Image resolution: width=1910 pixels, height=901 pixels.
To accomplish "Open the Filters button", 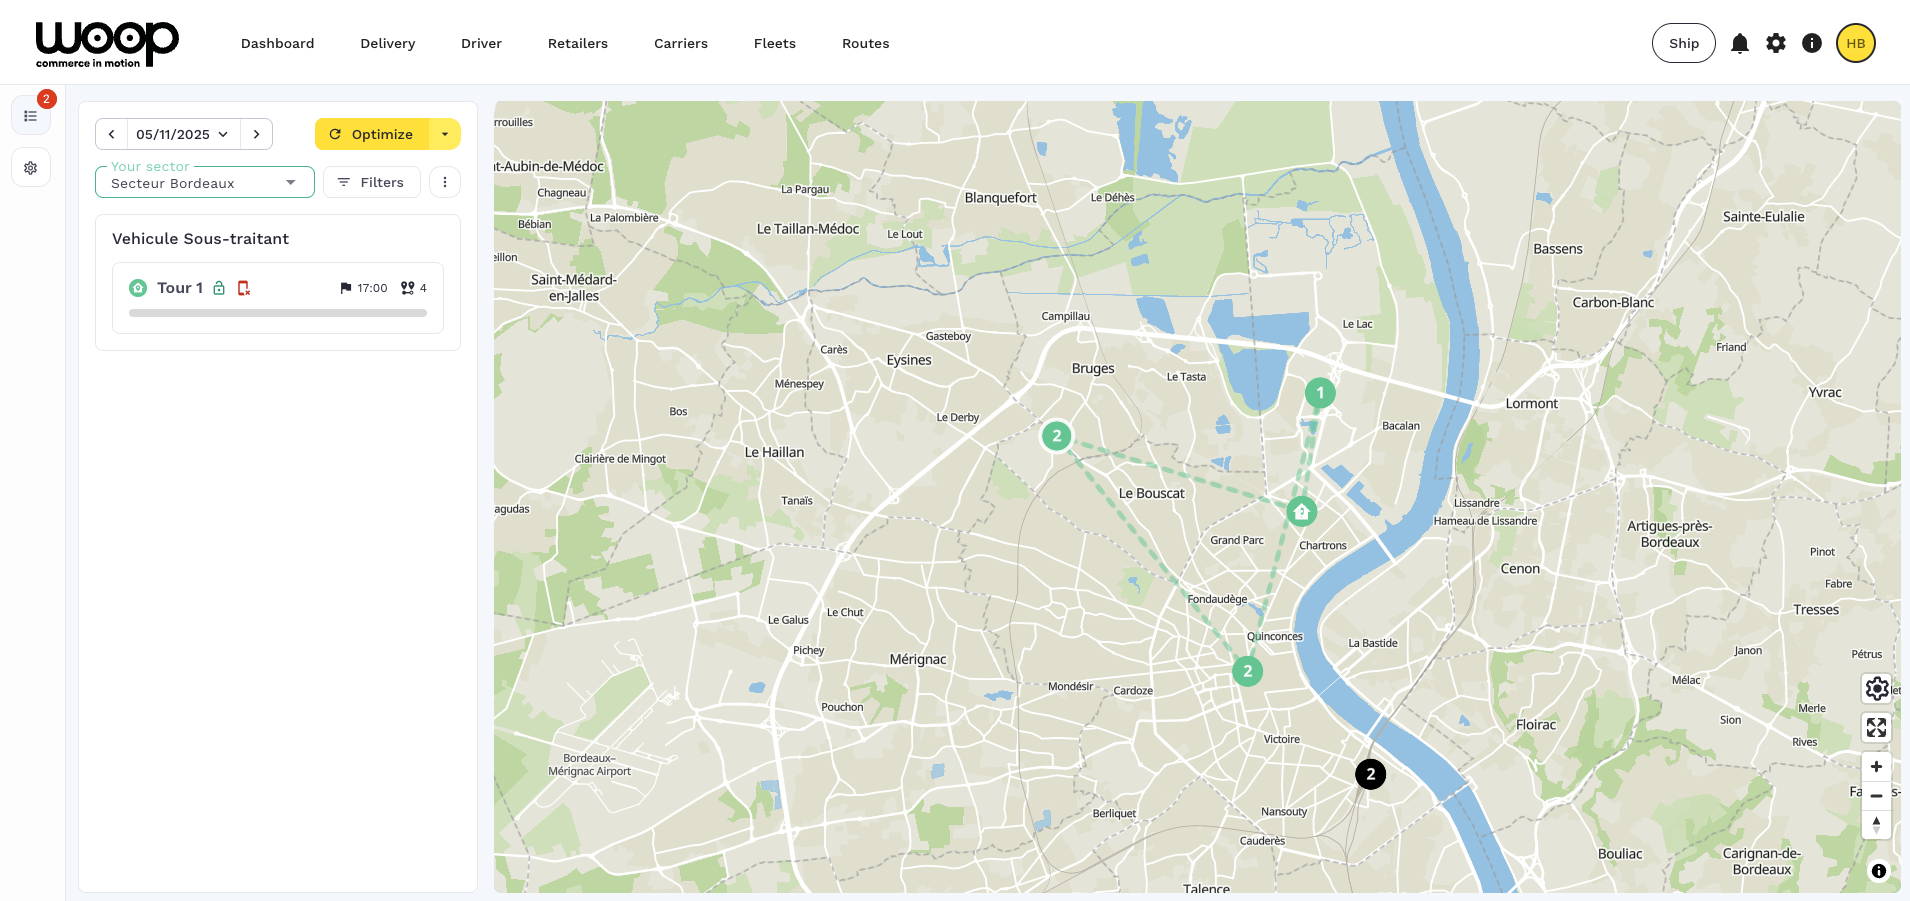I will [371, 182].
